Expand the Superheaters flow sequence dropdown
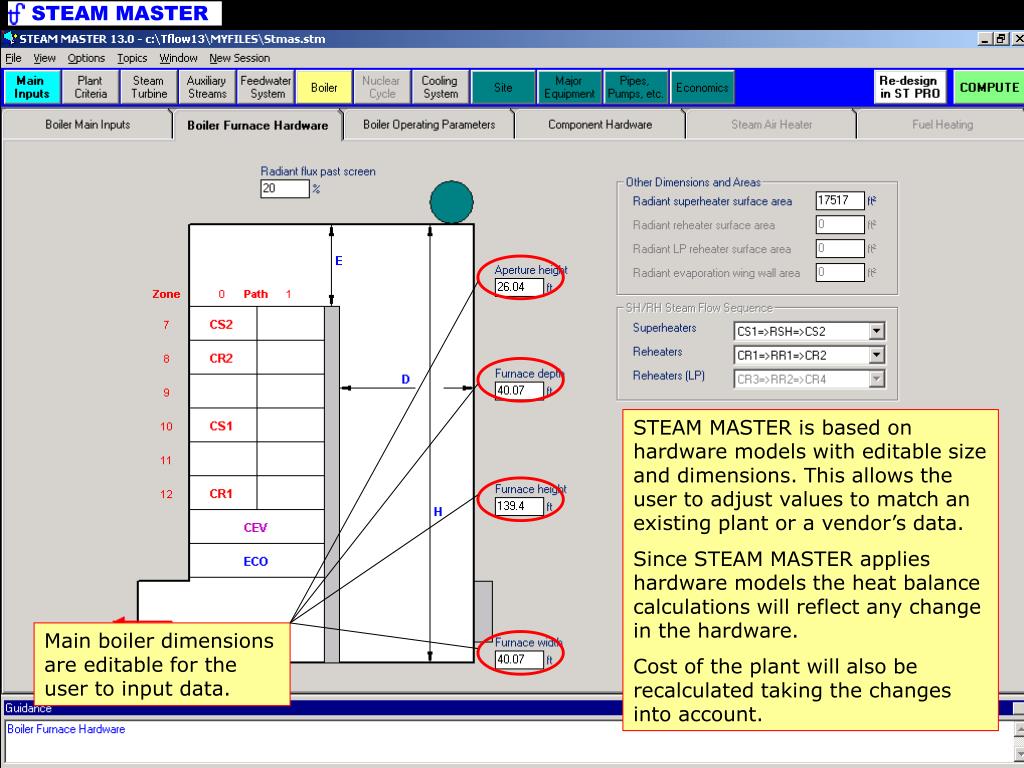Screen dimensions: 1024x768 click(x=876, y=332)
